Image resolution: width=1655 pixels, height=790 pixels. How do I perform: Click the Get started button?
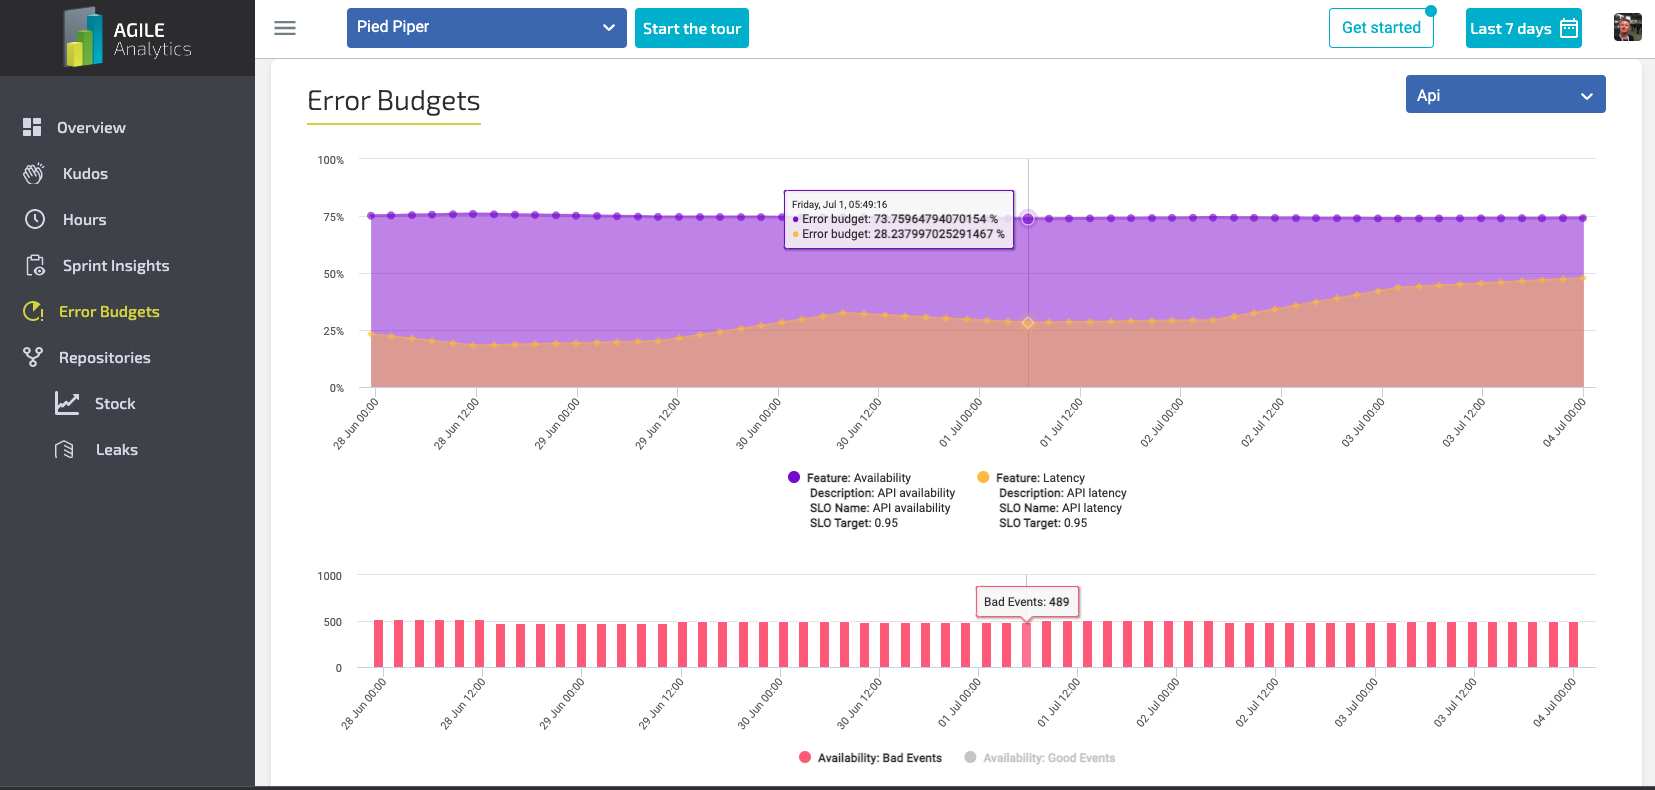pyautogui.click(x=1380, y=28)
